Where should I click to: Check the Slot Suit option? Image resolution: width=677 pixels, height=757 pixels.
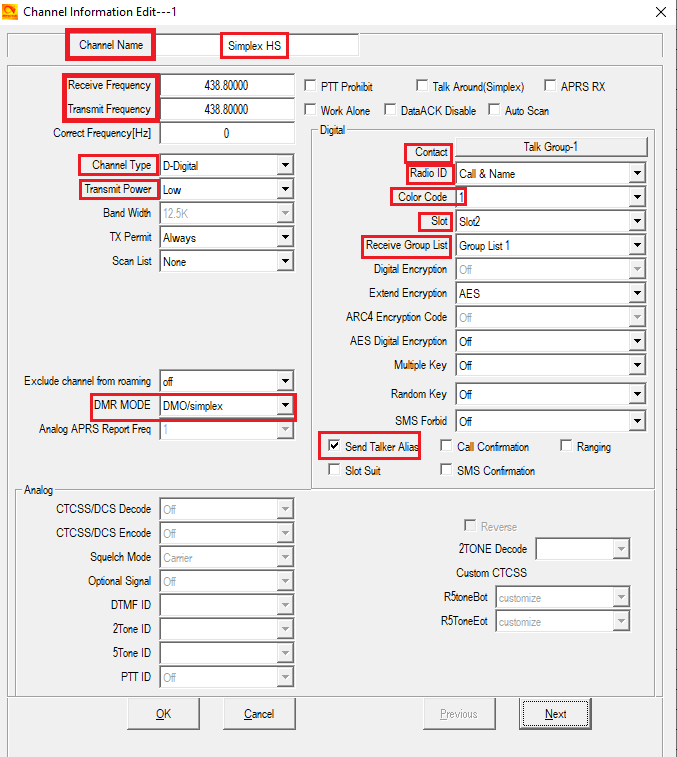334,470
